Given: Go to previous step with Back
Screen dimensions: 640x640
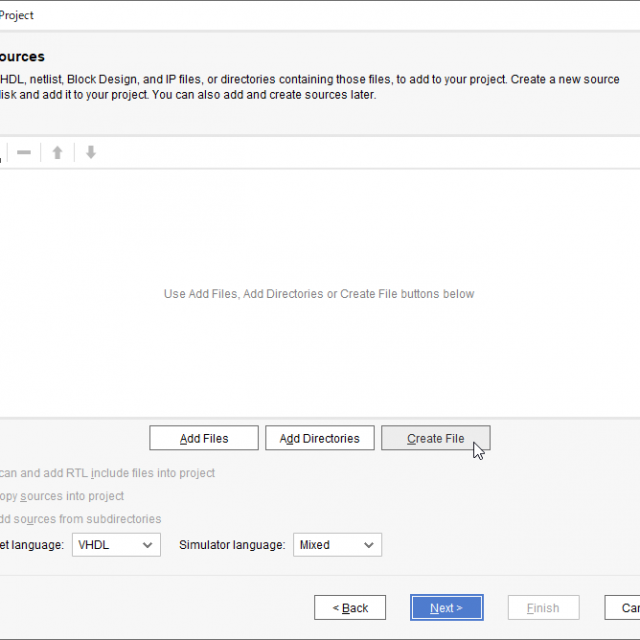Looking at the screenshot, I should click(x=350, y=608).
